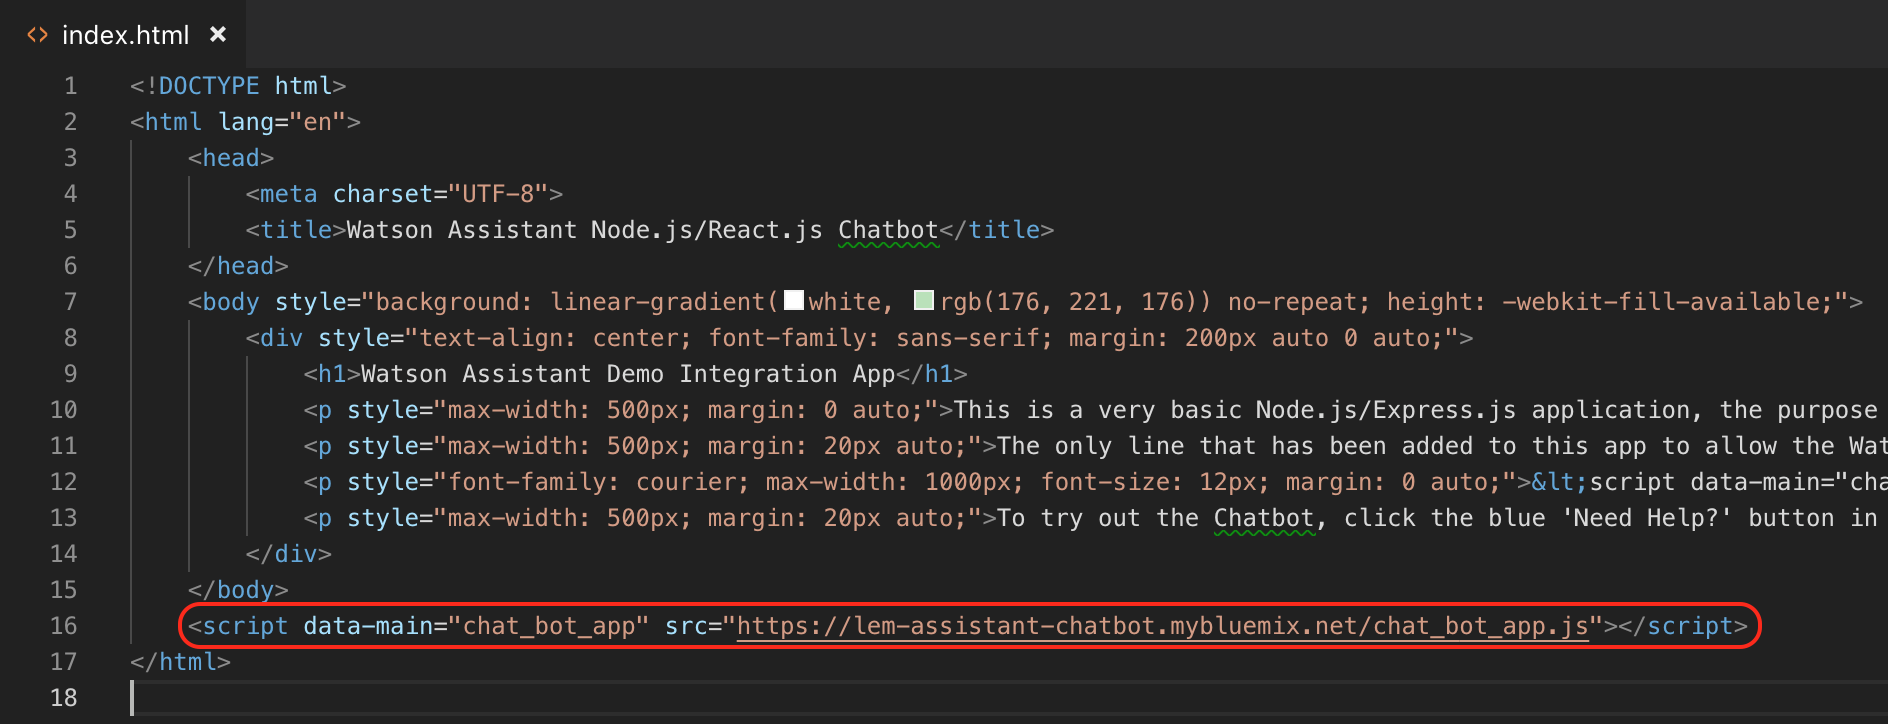Open the white color swatch picker
The width and height of the screenshot is (1888, 724).
(x=794, y=301)
